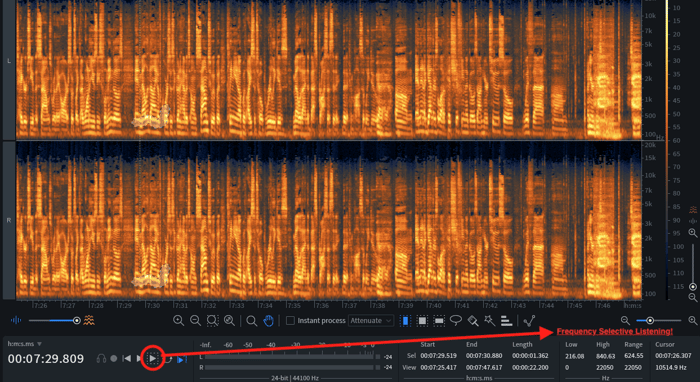The image size is (700, 382).
Task: Click the 00:07:29.809 timecode display
Action: pos(46,359)
